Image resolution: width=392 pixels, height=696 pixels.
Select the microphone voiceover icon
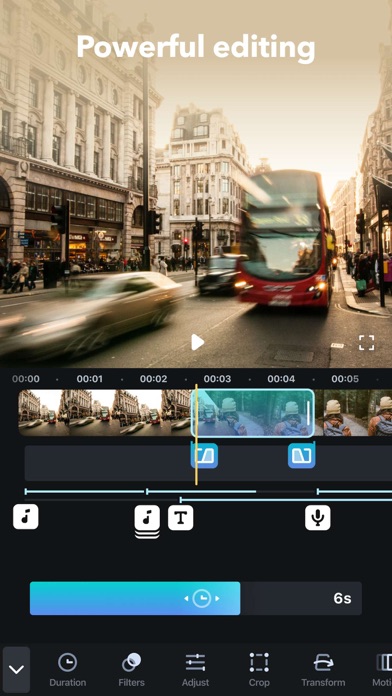coord(318,518)
